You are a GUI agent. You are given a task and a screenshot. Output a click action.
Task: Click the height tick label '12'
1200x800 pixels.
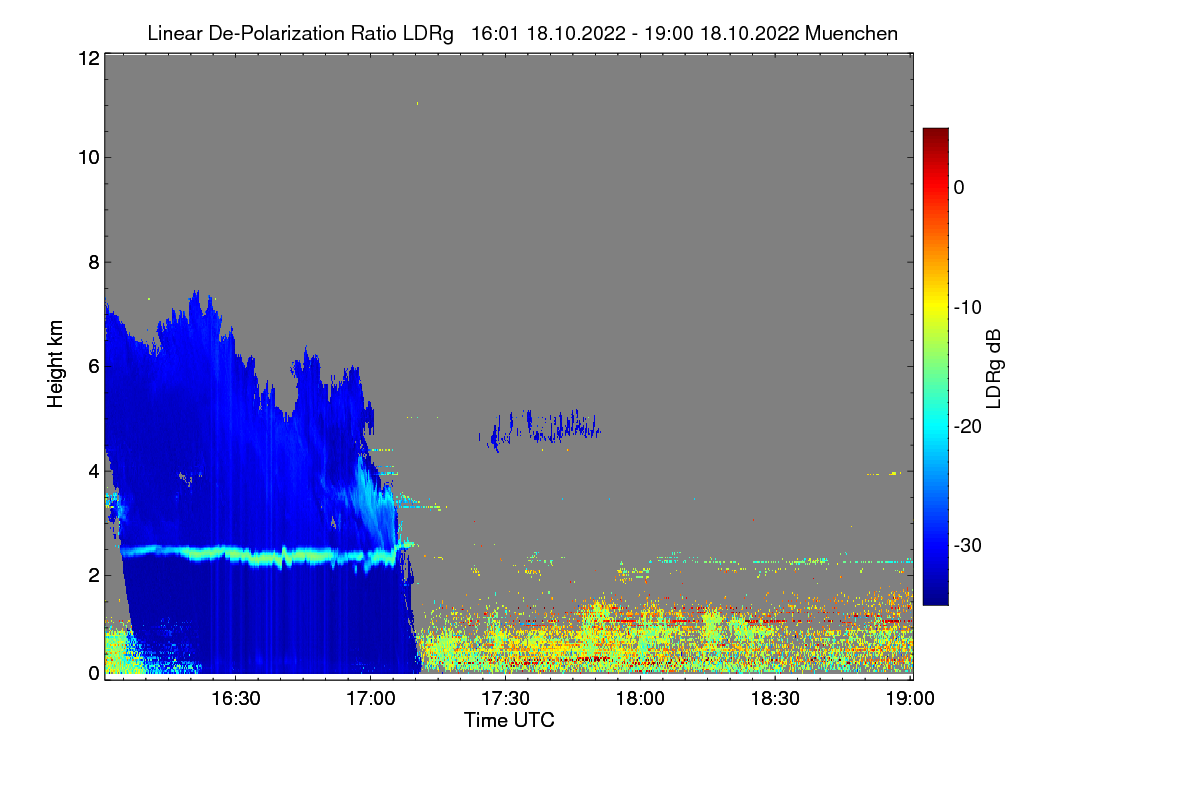(87, 58)
